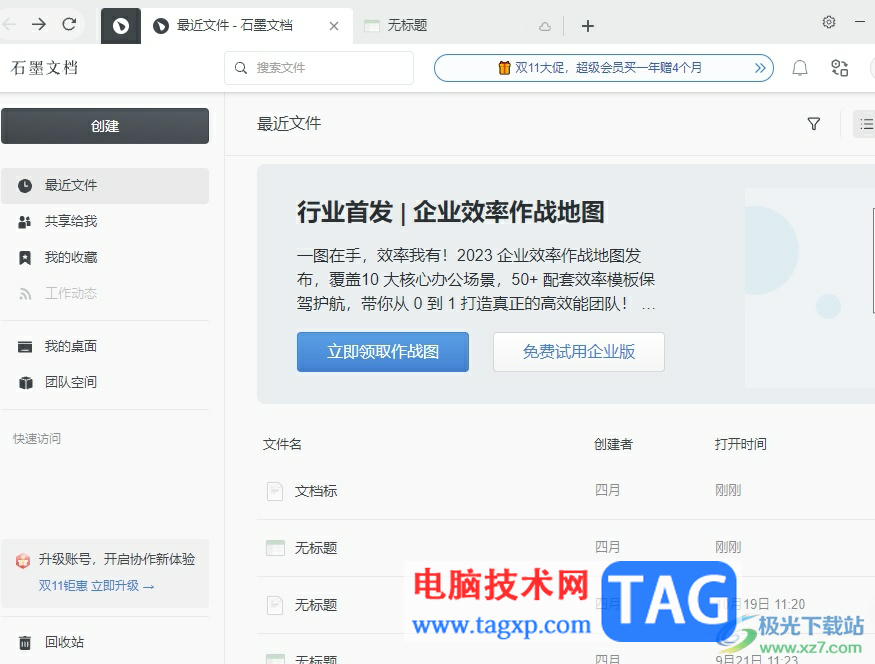This screenshot has height=664, width=875.
Task: Open a new tab with plus icon
Action: (x=588, y=26)
